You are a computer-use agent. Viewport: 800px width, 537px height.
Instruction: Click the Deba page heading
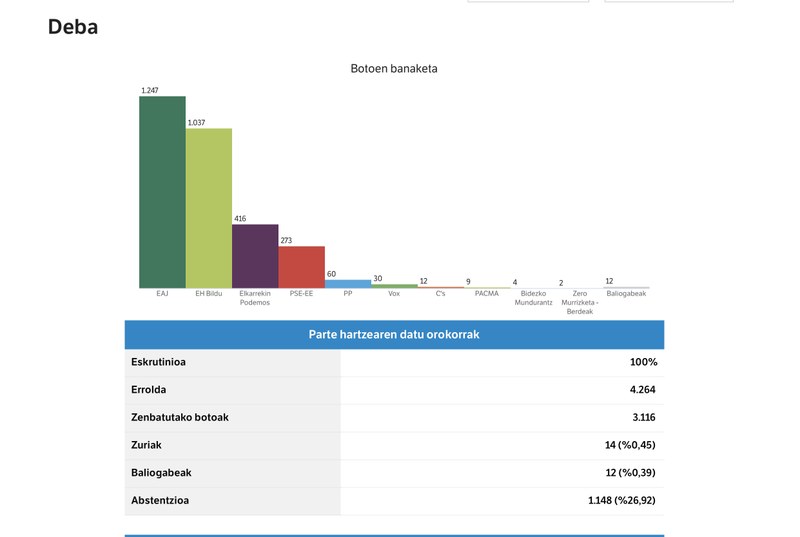point(73,27)
